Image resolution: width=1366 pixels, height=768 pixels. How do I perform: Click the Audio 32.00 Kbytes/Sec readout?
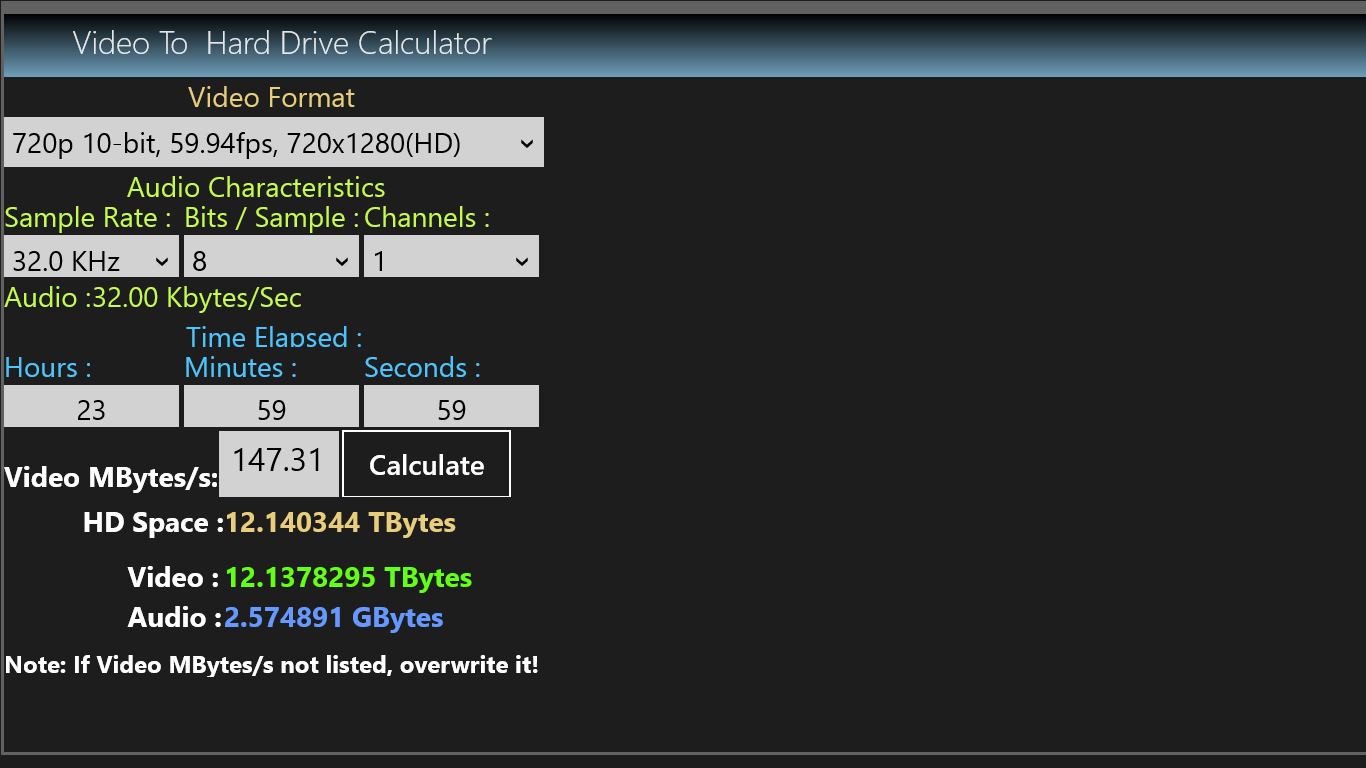[x=153, y=298]
